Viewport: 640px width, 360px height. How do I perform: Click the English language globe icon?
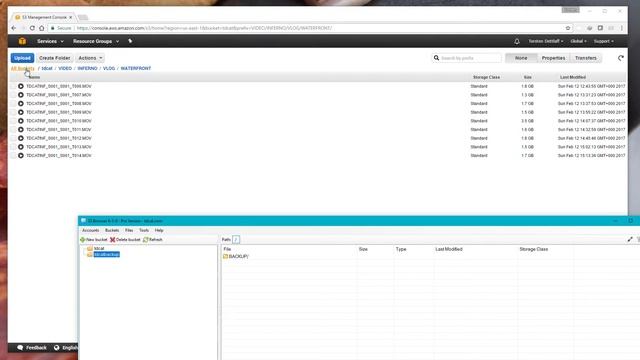point(57,348)
